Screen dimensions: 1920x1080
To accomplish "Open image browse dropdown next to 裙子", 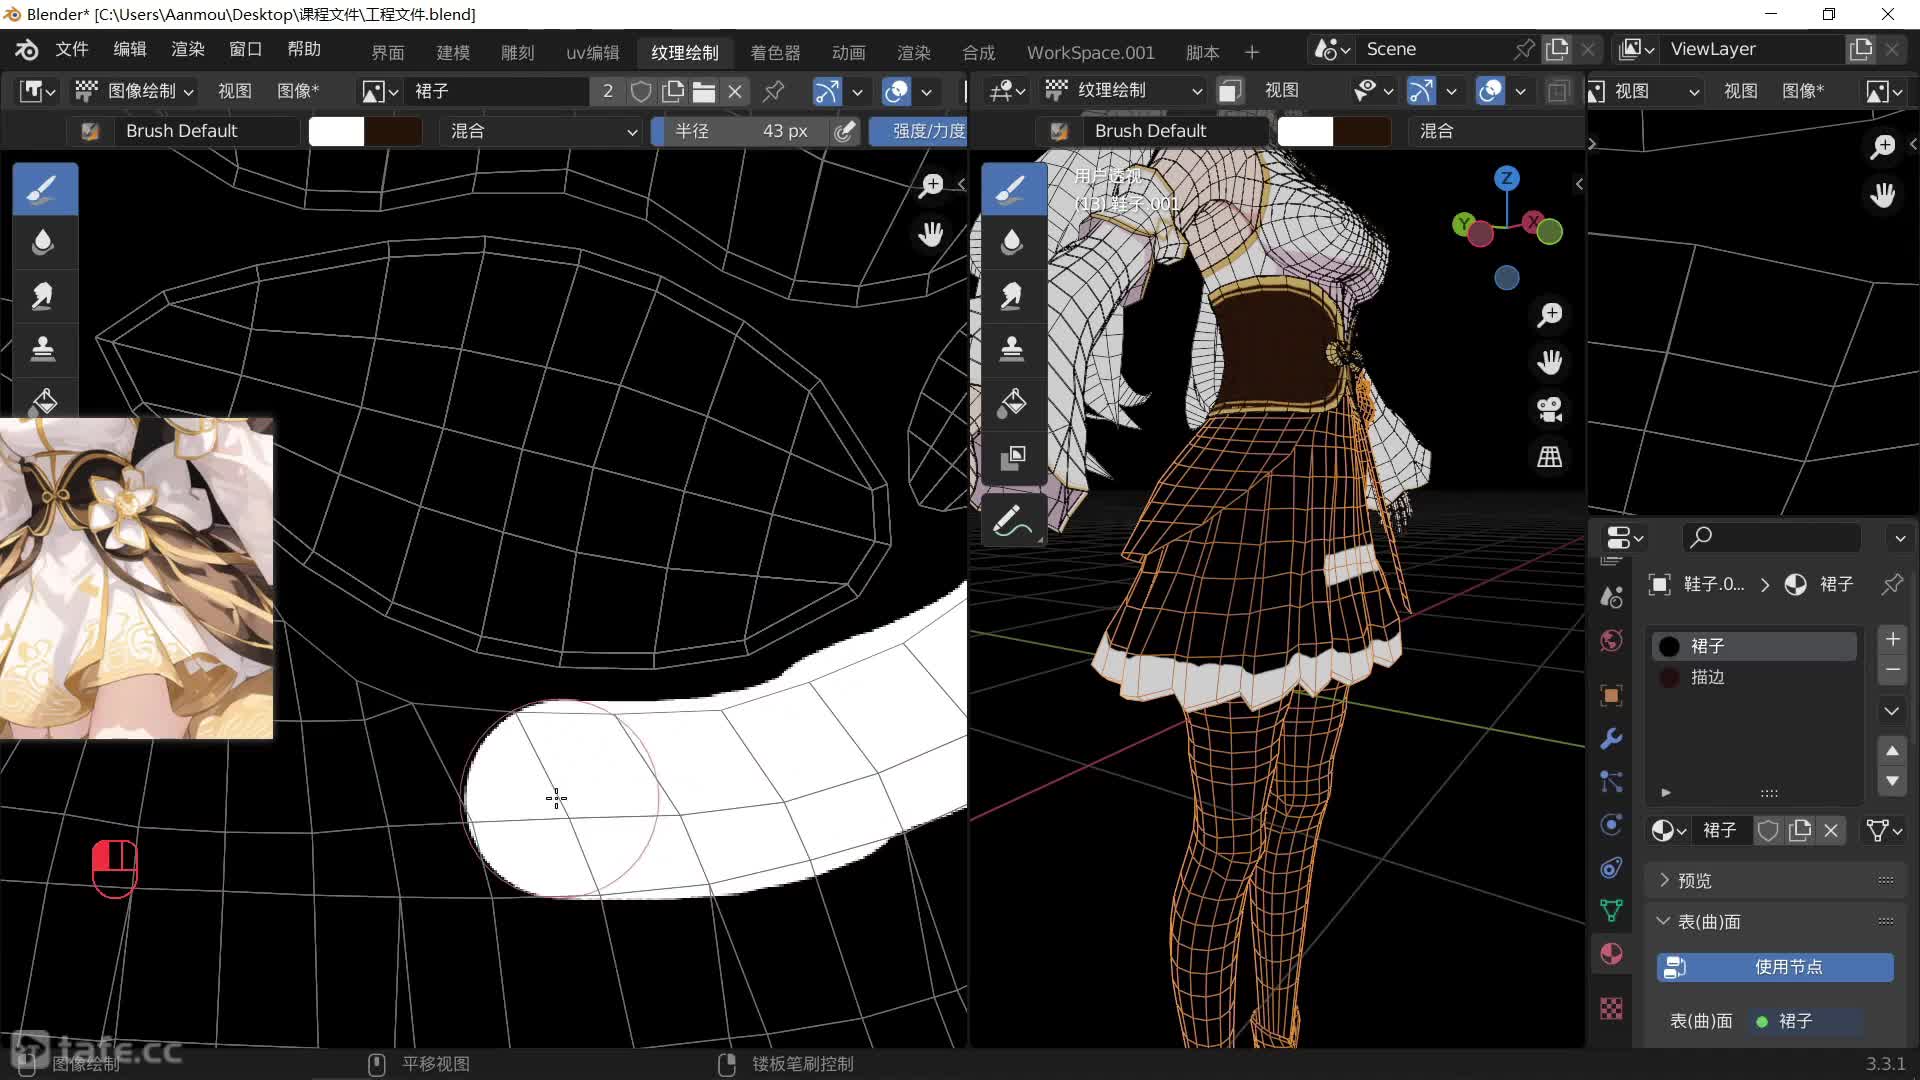I will (380, 92).
